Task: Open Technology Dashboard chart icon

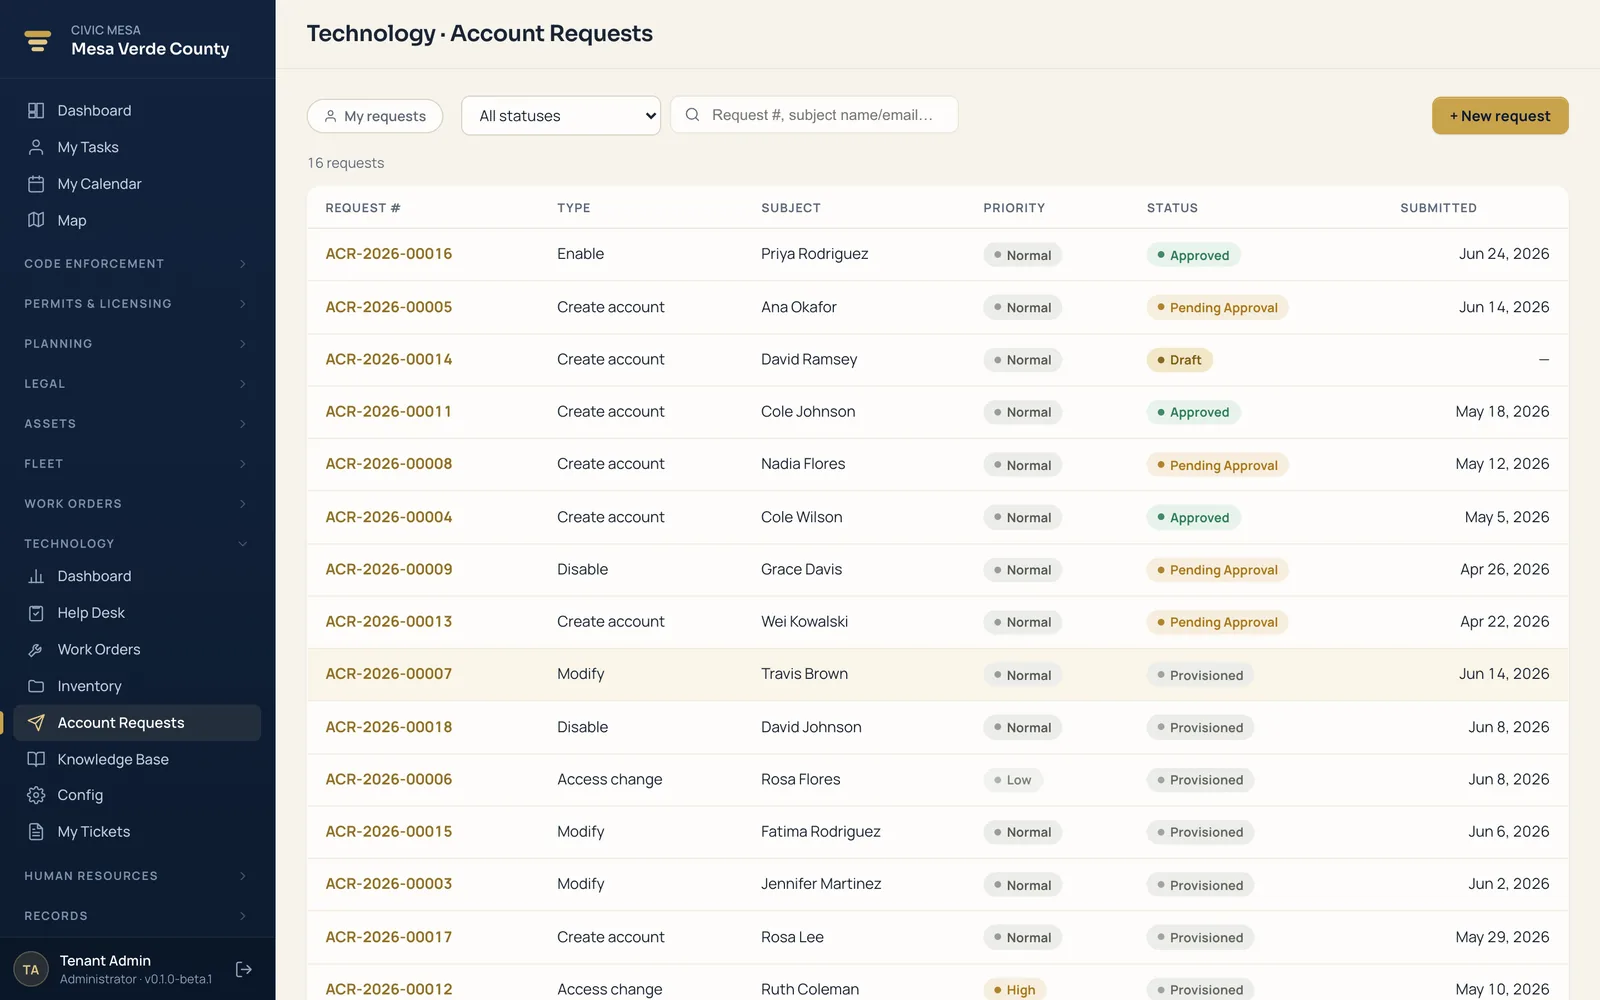Action: tap(36, 576)
